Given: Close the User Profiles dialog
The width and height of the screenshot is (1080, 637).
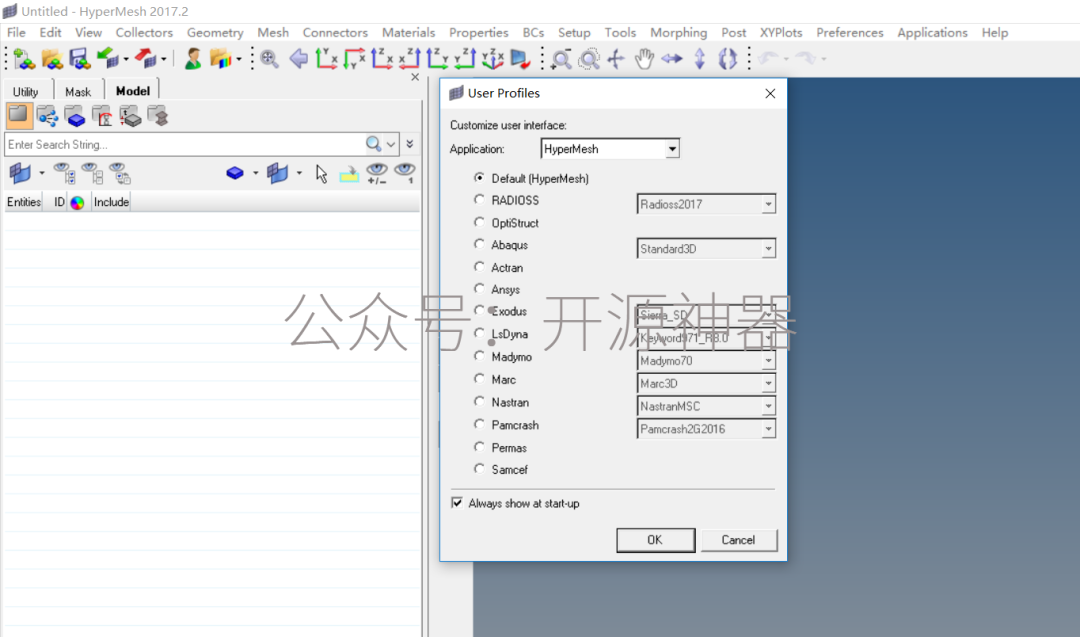Looking at the screenshot, I should point(770,93).
